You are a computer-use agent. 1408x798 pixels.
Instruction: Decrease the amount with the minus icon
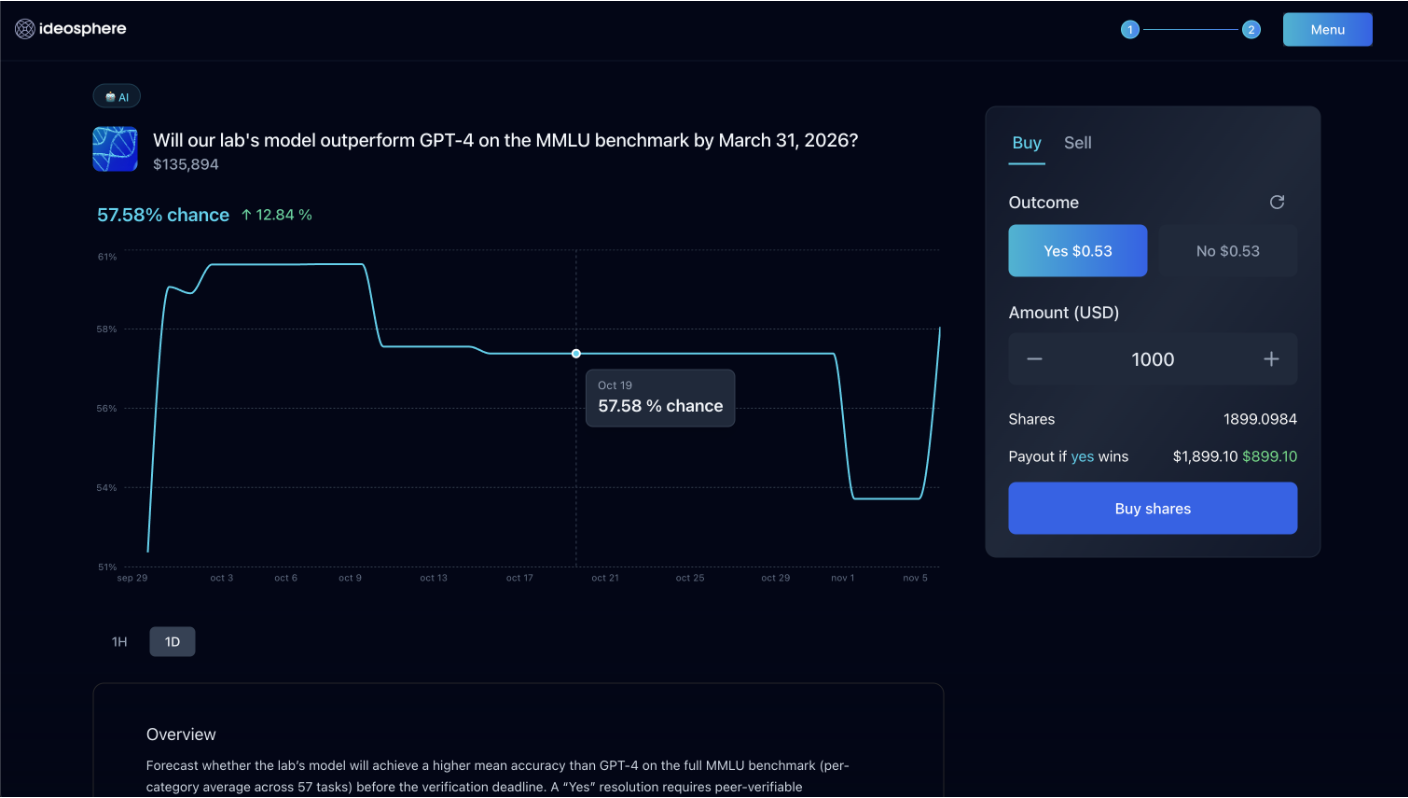tap(1034, 359)
